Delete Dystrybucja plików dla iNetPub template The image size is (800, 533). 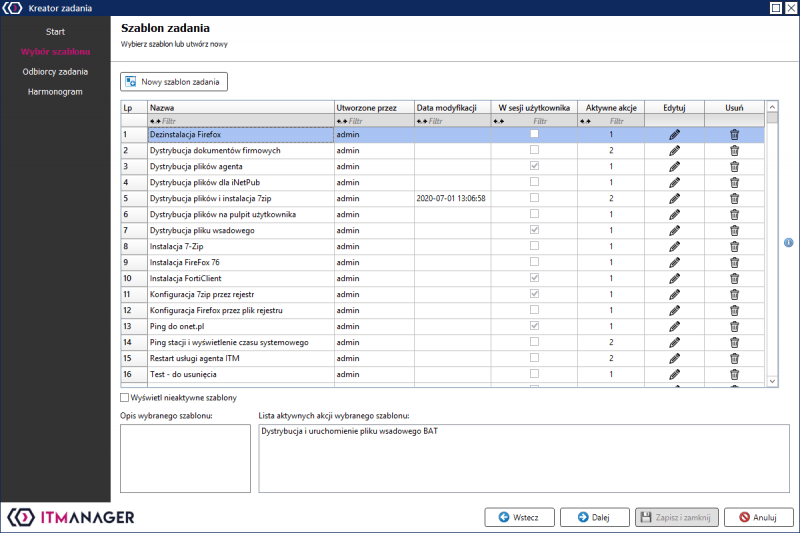coord(734,183)
